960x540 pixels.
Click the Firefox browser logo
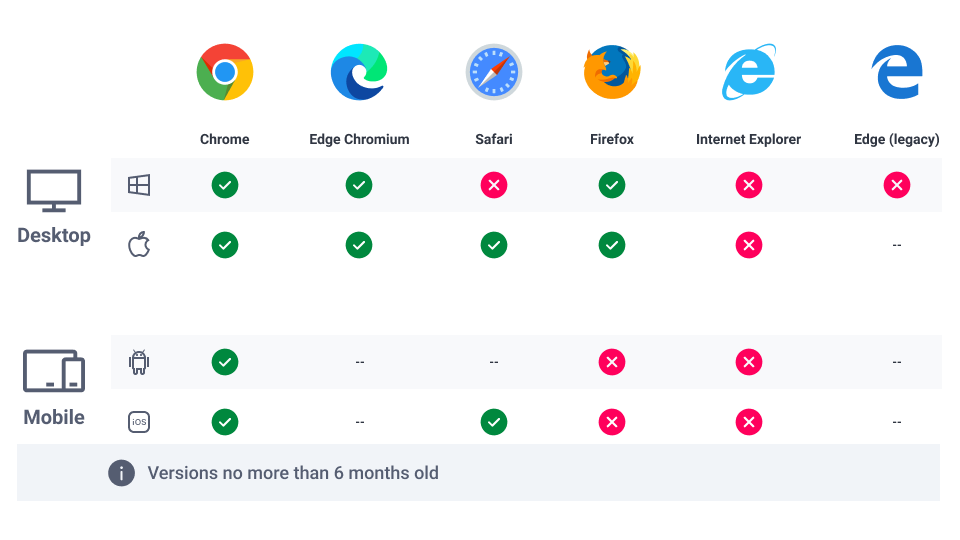tap(612, 72)
